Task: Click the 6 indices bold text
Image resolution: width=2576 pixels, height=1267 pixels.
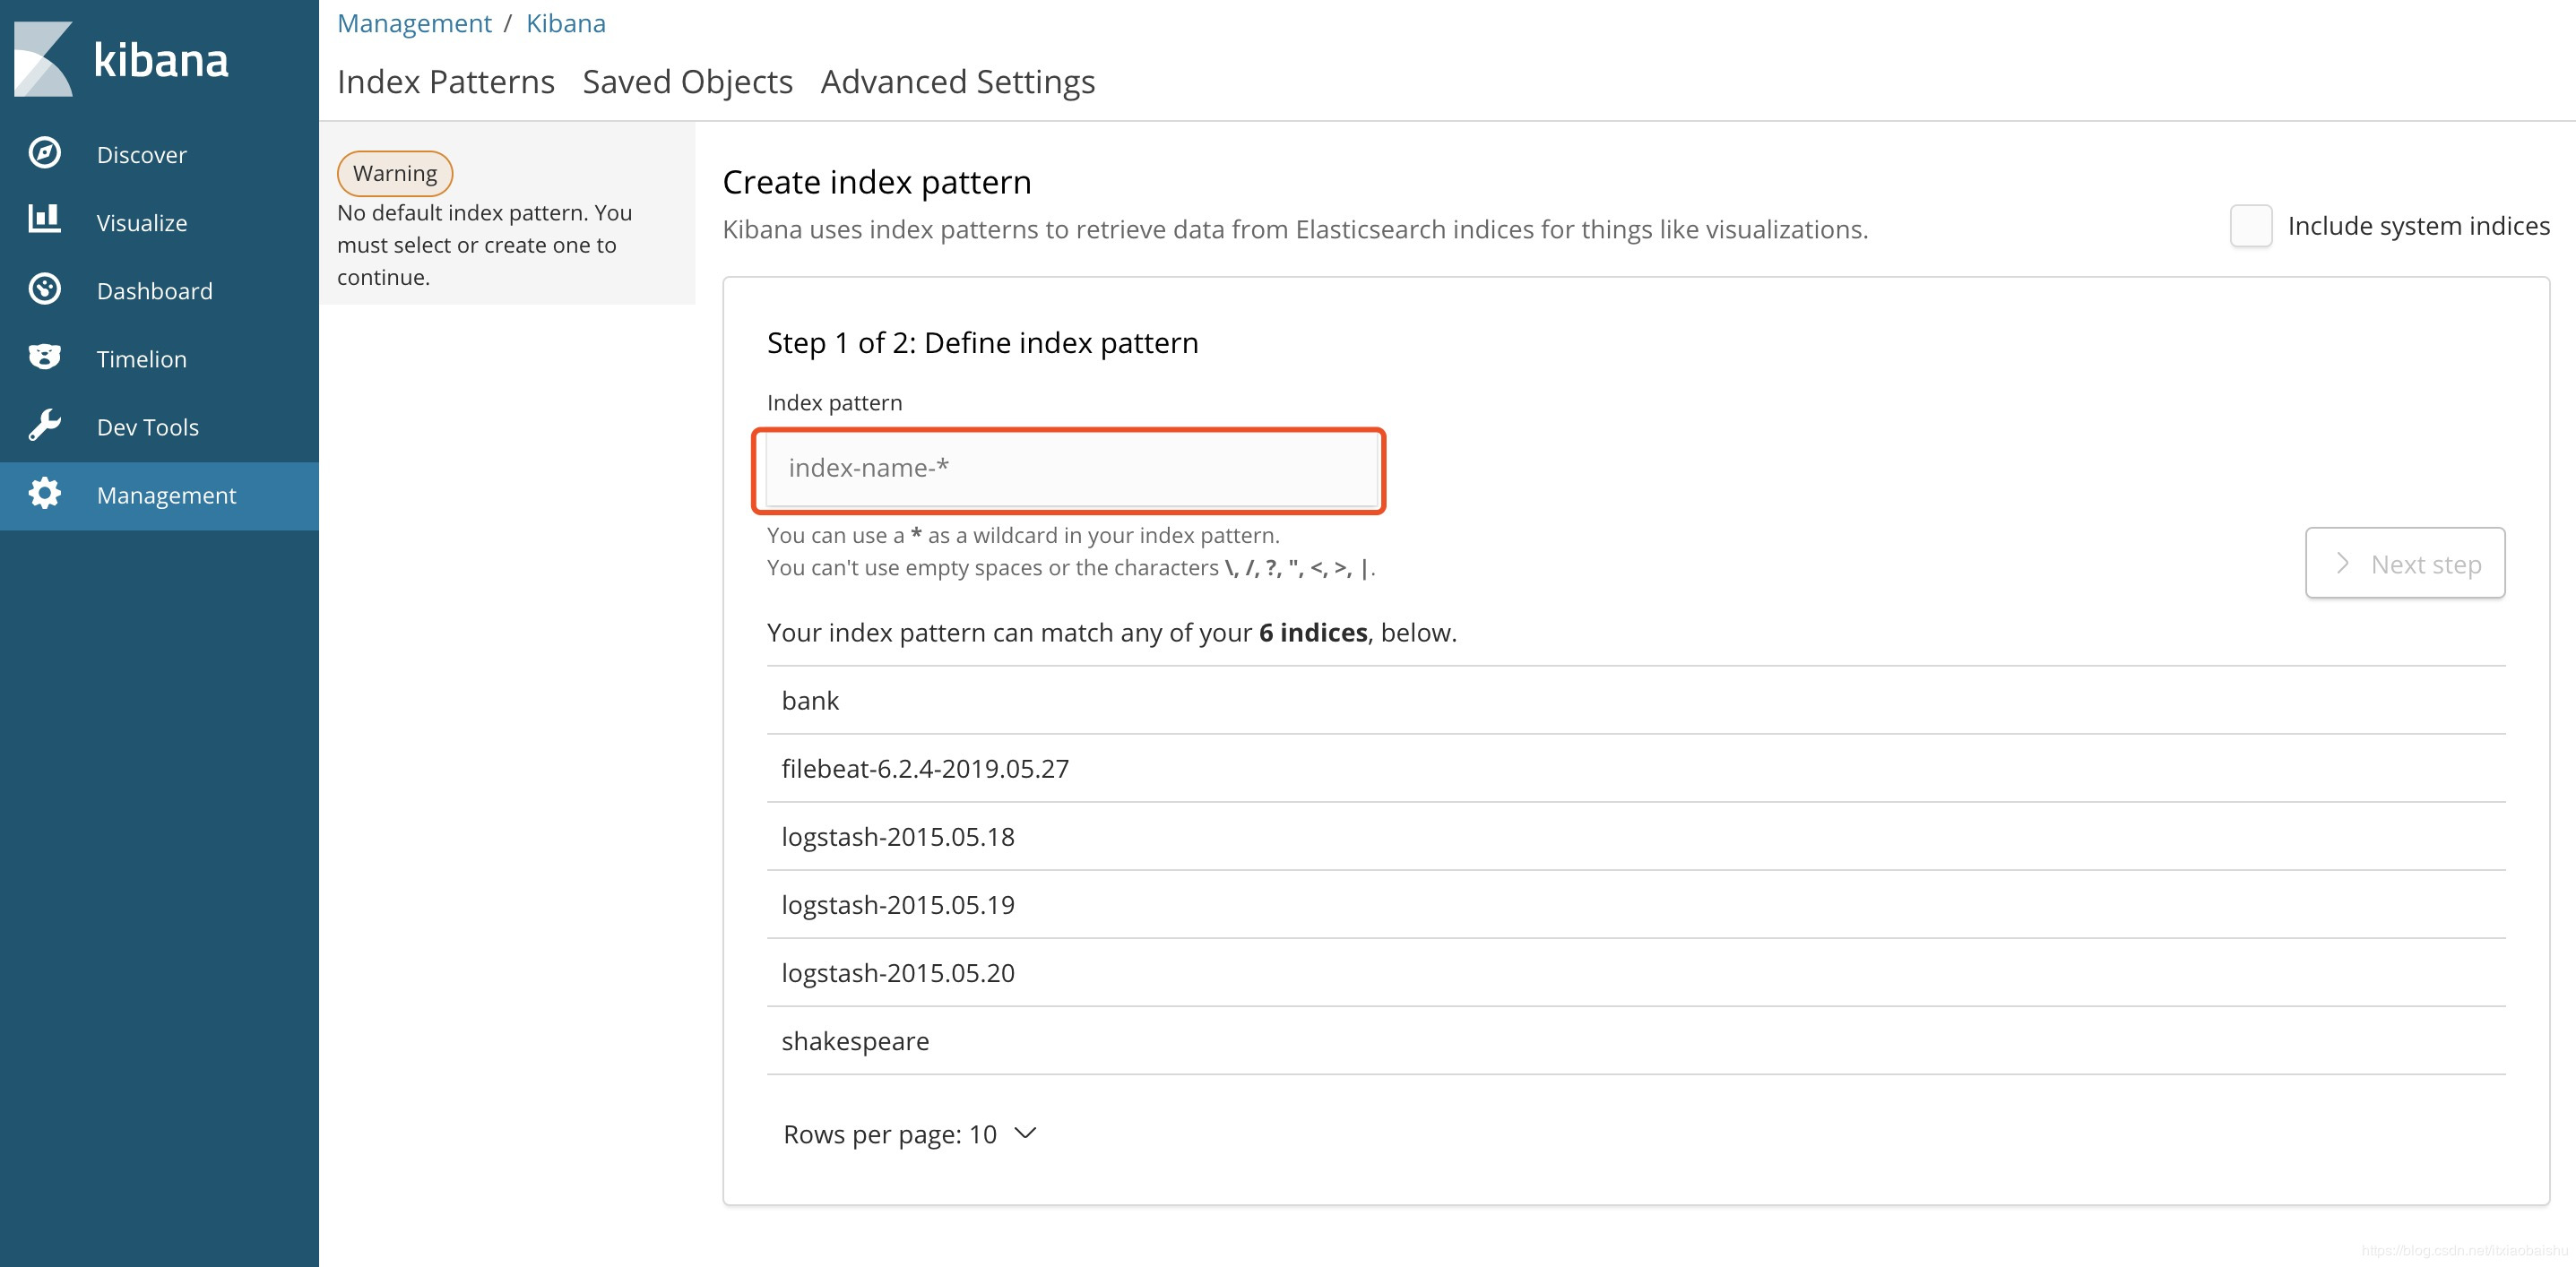Action: click(1312, 632)
